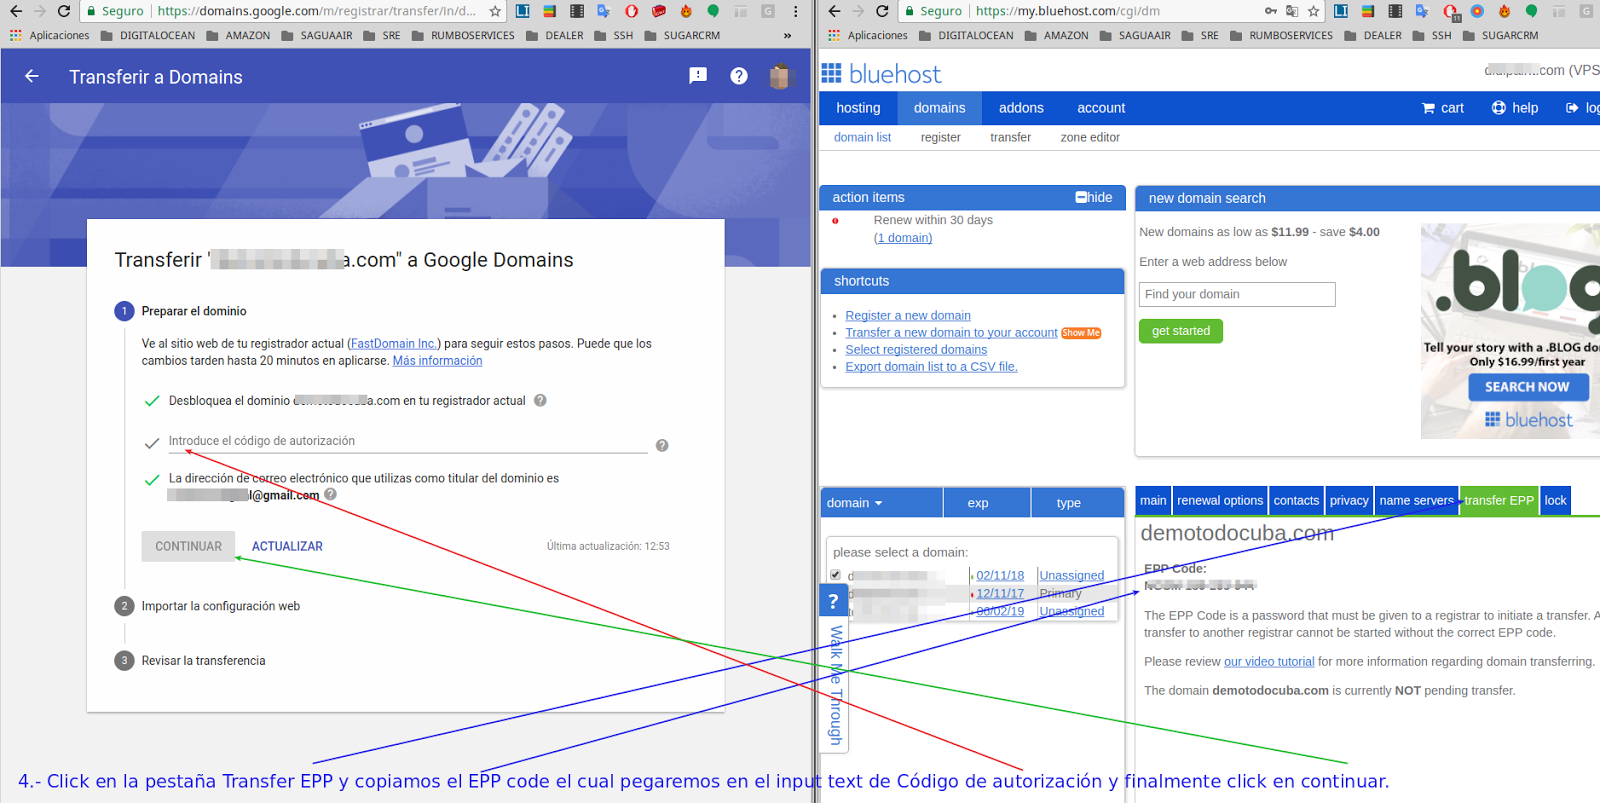Open AMAZON bookmark folder in left browser
1600x803 pixels.
238,35
